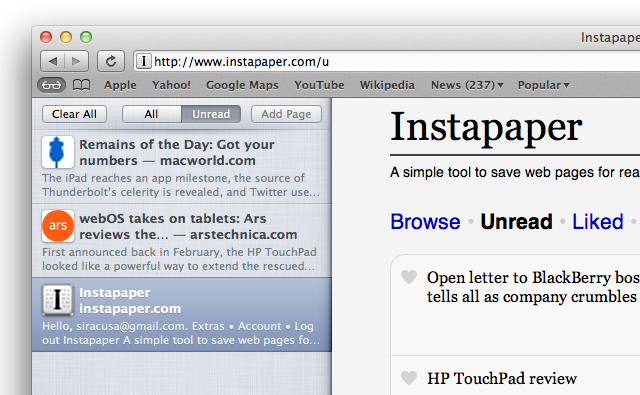Click 'A simple tool to save web pages' tagline
This screenshot has width=640, height=395.
[x=515, y=172]
